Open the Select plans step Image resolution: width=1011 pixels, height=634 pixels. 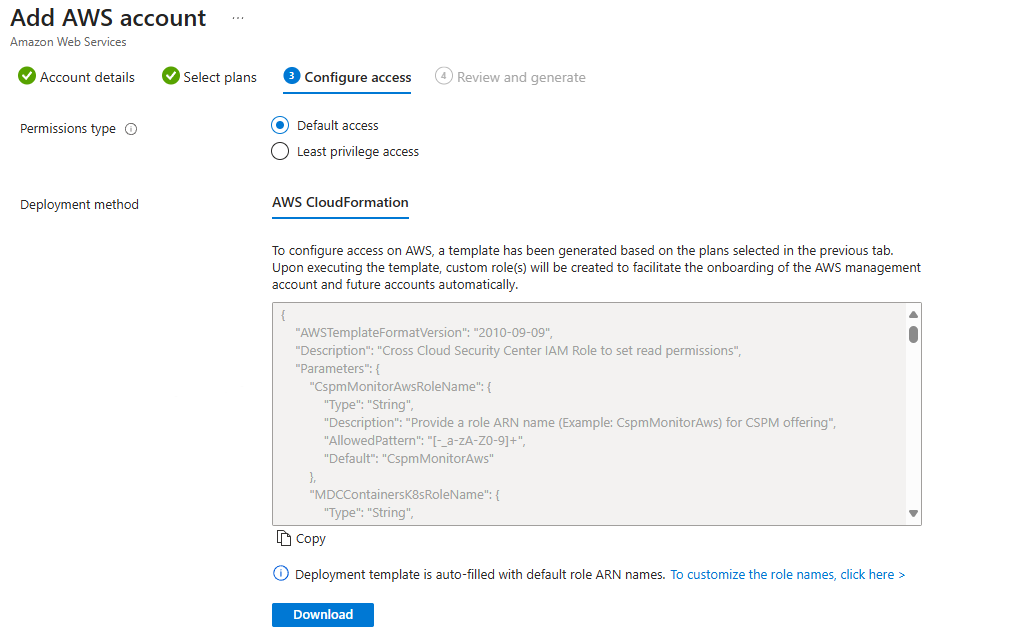point(220,77)
